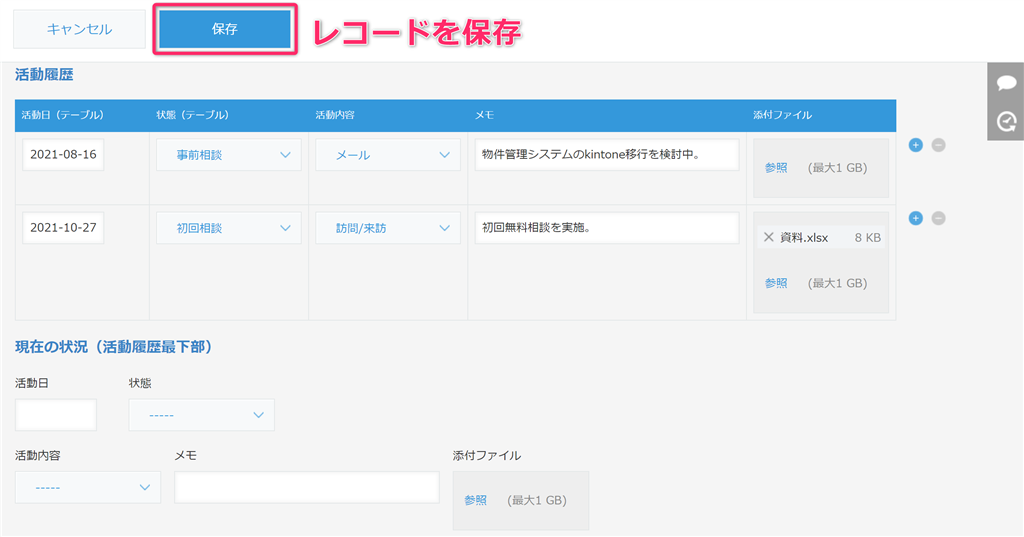
Task: Click the empty メモ field below
Action: coord(306,487)
